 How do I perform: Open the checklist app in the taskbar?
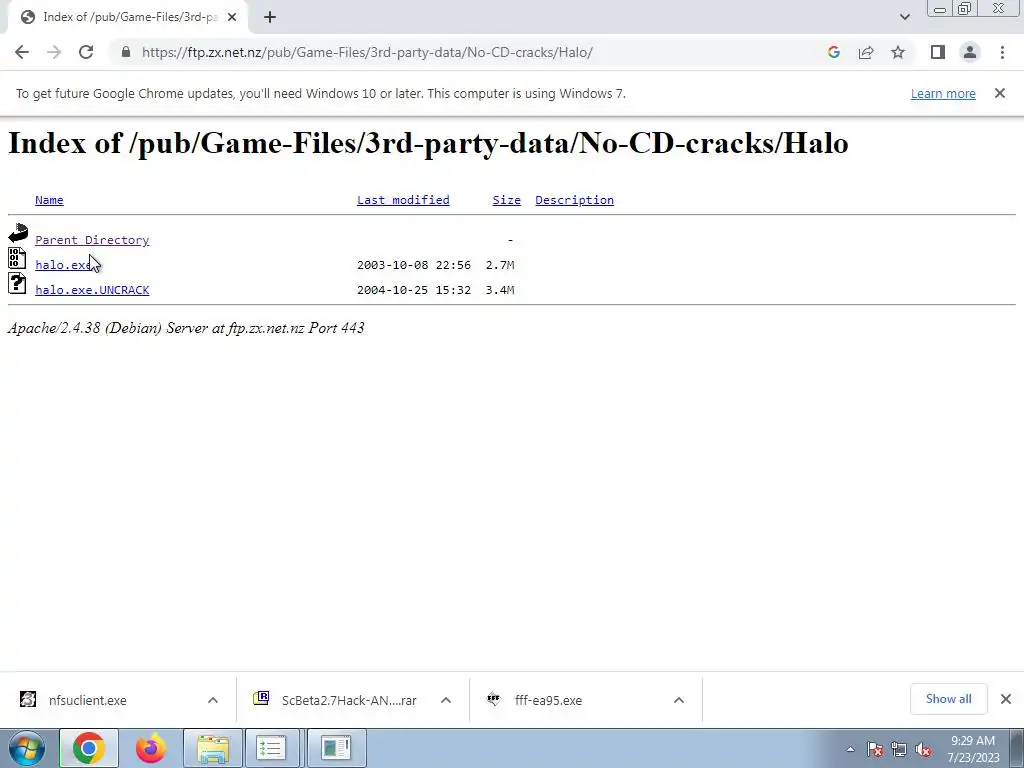click(270, 748)
